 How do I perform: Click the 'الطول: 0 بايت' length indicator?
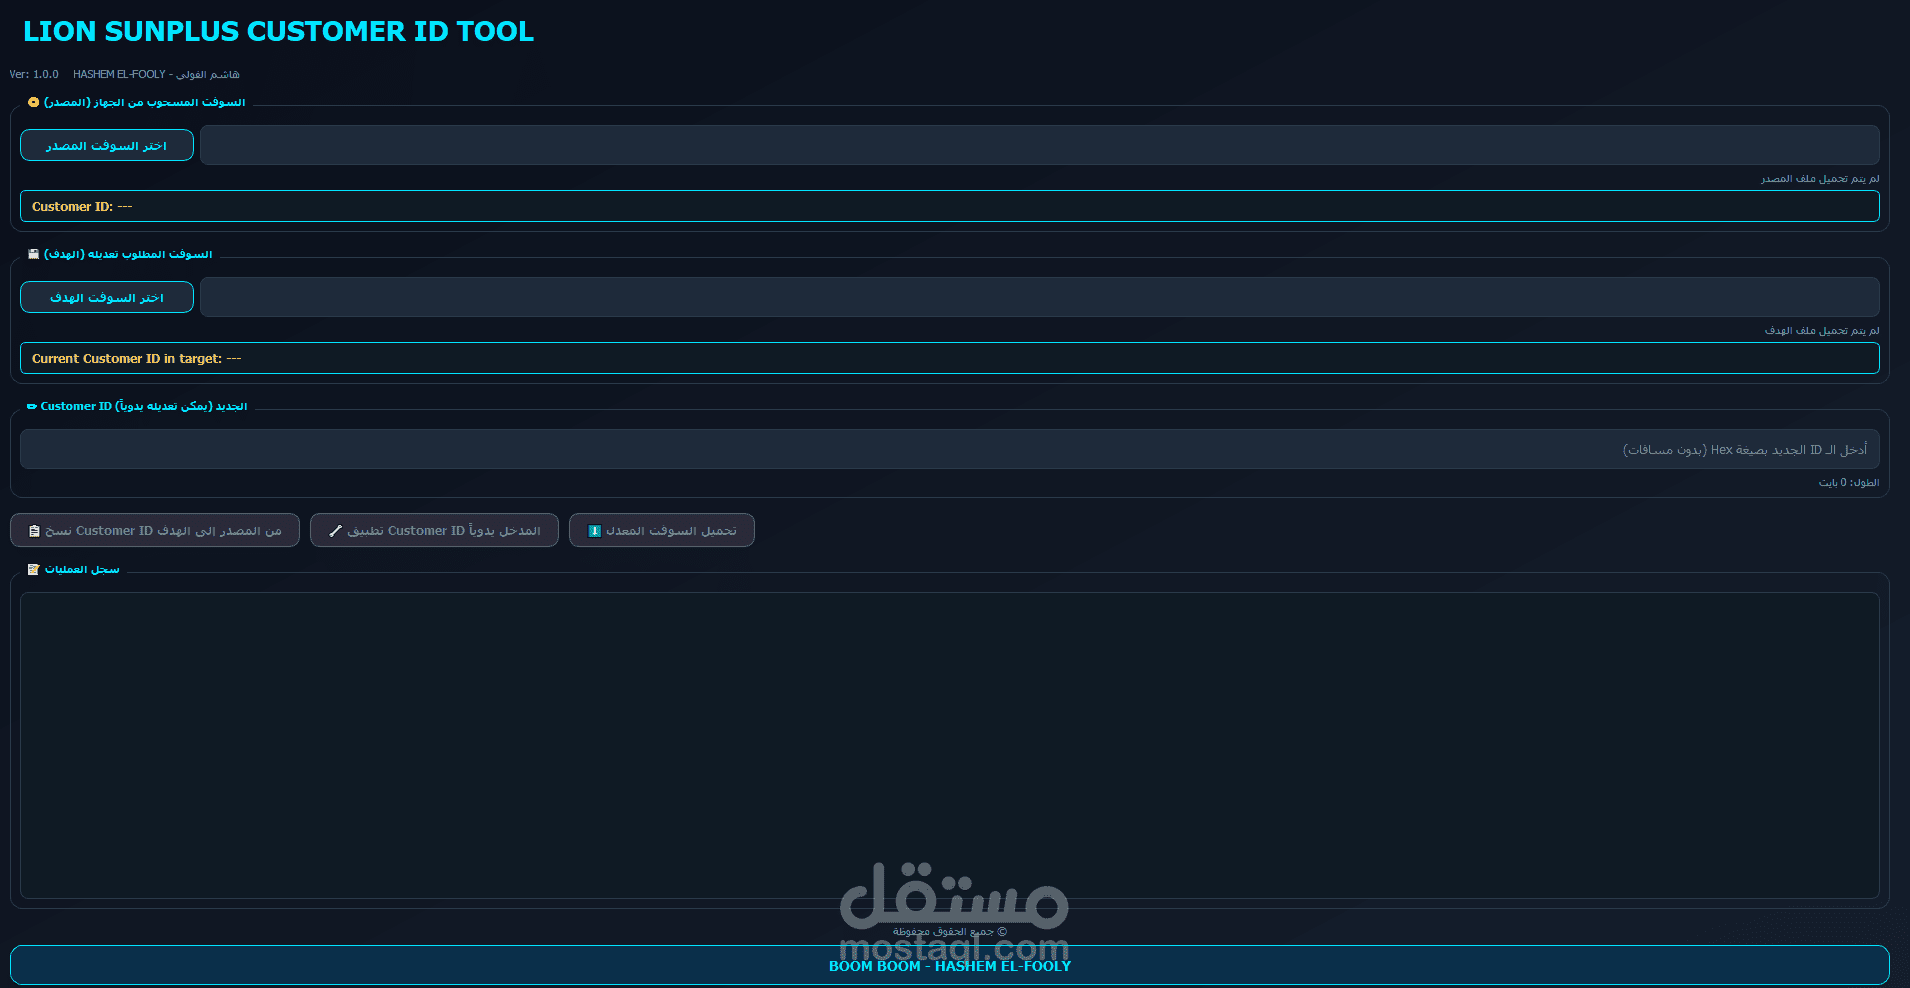[1849, 482]
